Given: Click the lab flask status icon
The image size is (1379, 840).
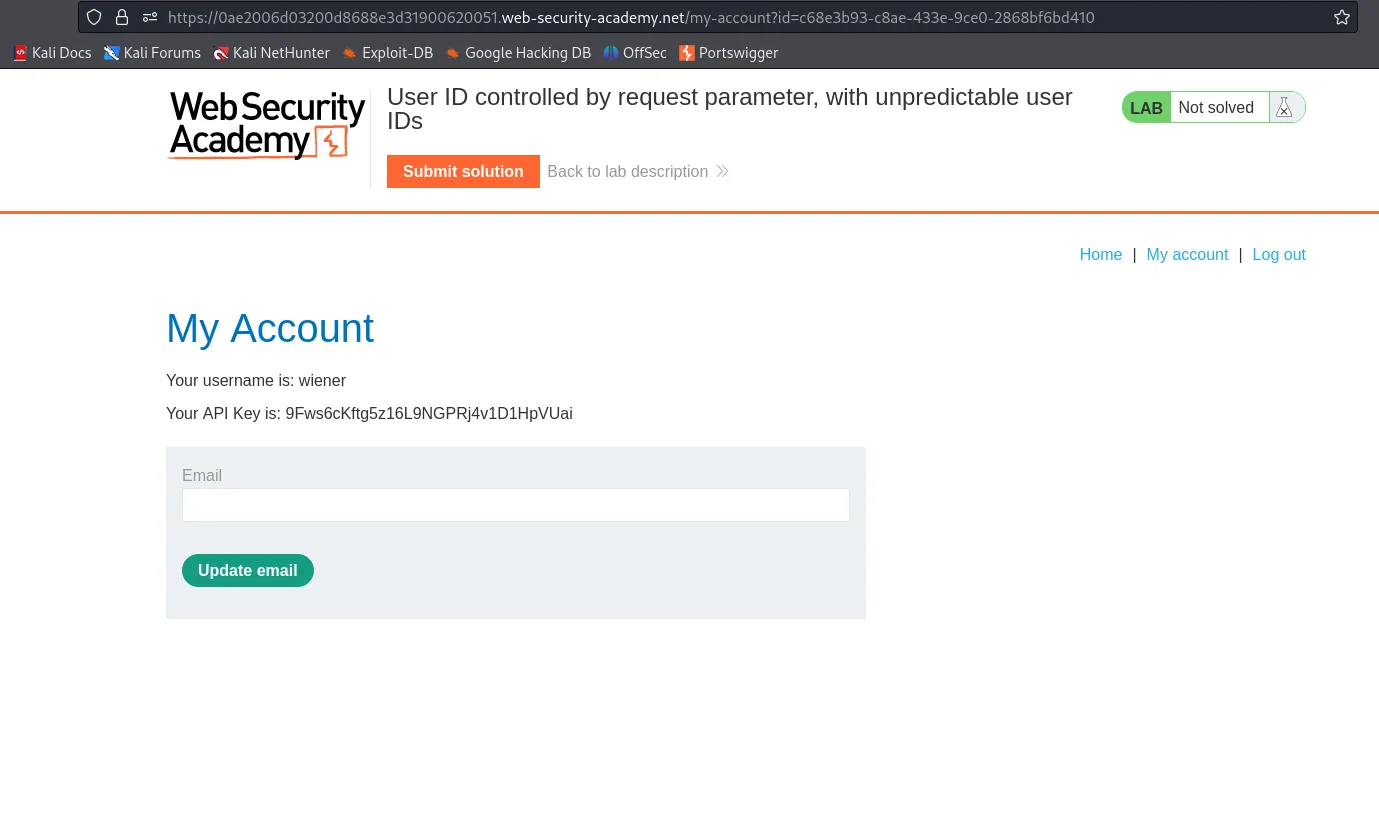Looking at the screenshot, I should click(1285, 107).
